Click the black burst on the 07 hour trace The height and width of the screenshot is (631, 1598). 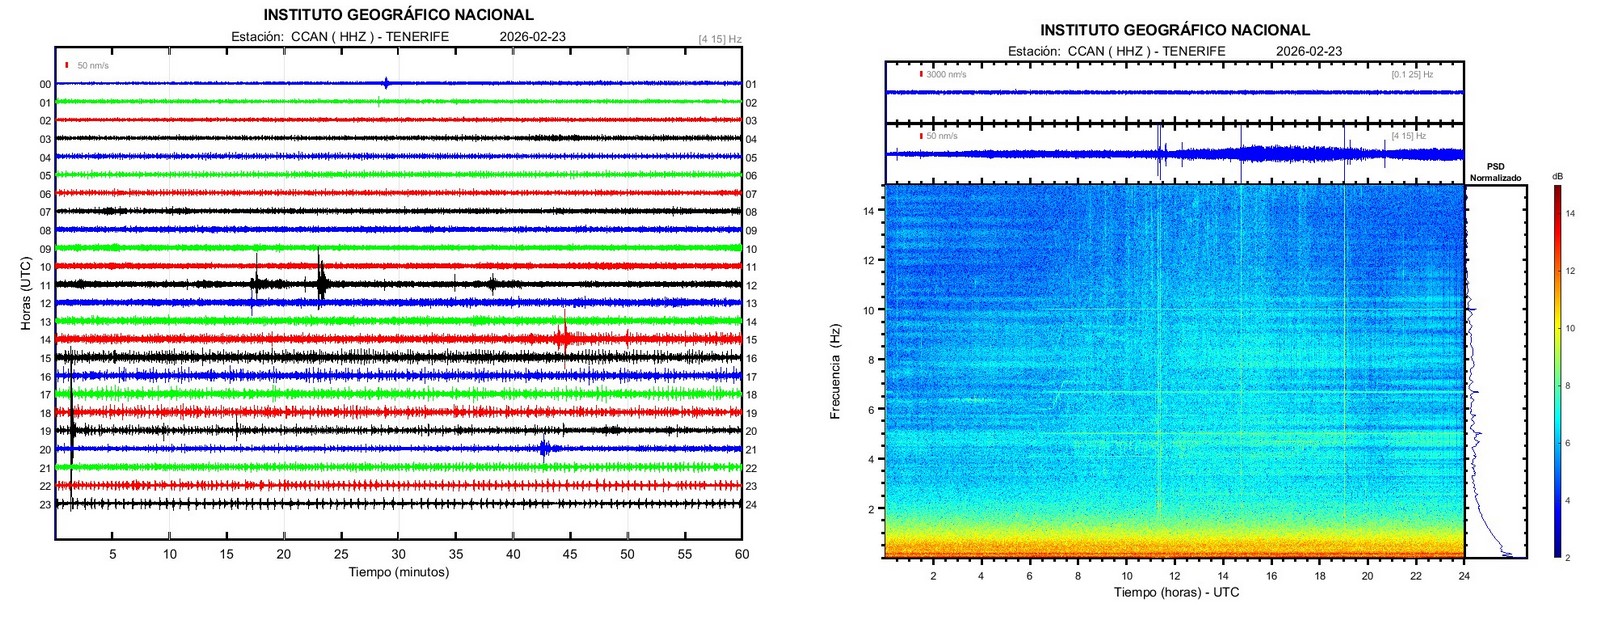click(x=112, y=211)
